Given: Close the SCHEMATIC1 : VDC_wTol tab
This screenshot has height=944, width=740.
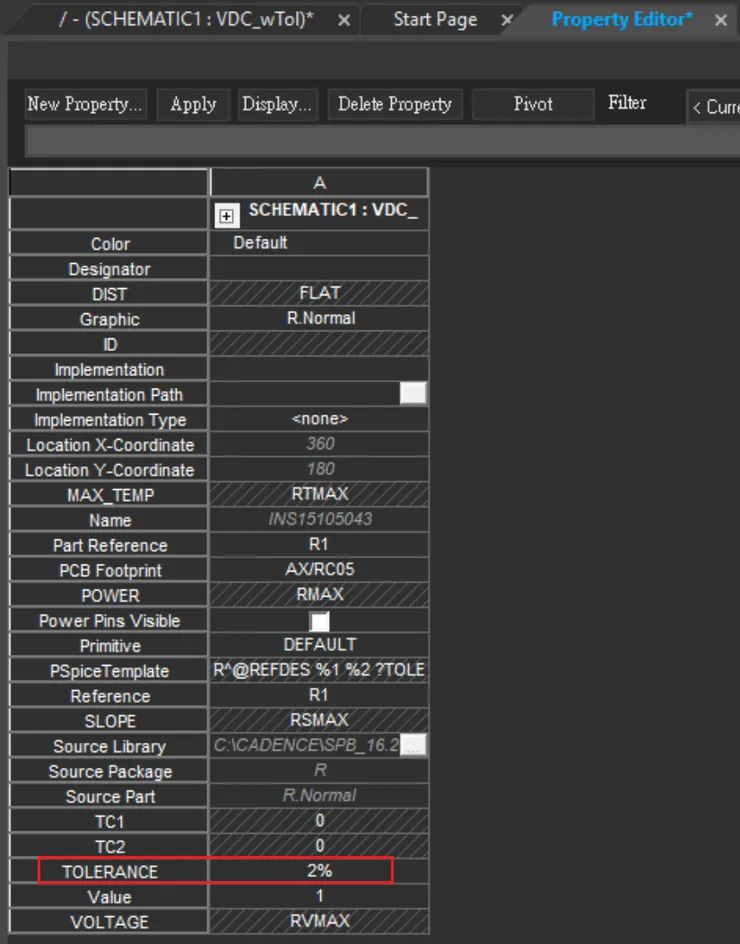Looking at the screenshot, I should coord(344,21).
